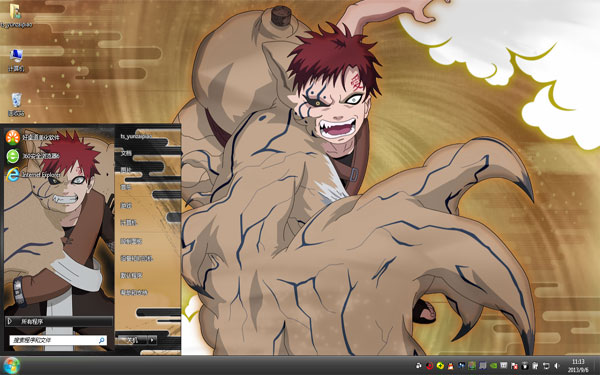Image resolution: width=600 pixels, height=375 pixels.
Task: Open the clock and date display
Action: (578, 366)
